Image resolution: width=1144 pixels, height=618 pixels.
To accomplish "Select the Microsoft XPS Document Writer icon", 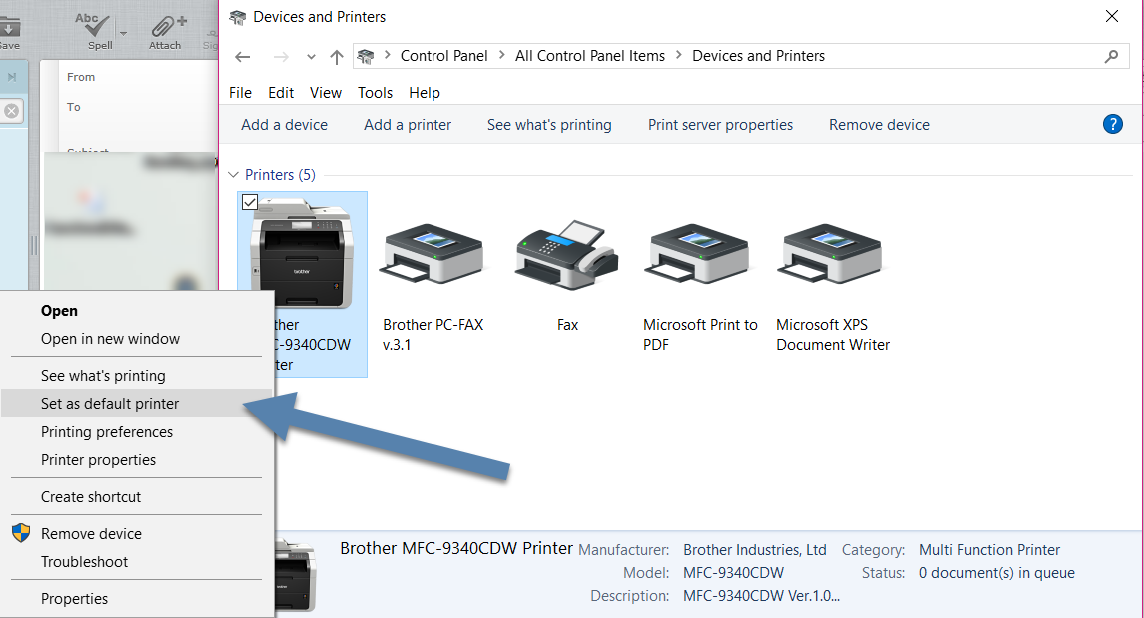I will 830,254.
